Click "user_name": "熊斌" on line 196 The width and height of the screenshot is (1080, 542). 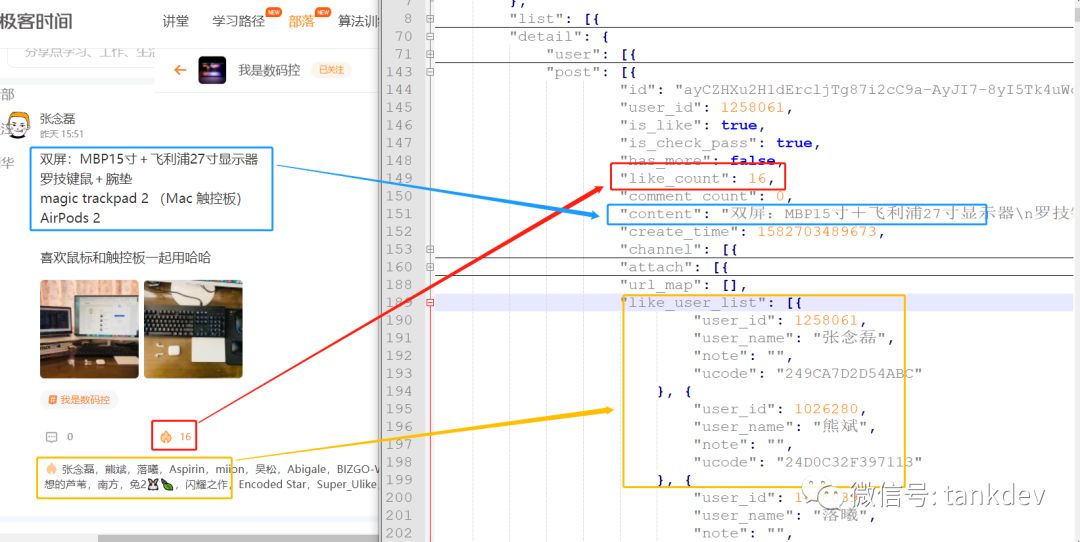pos(785,427)
